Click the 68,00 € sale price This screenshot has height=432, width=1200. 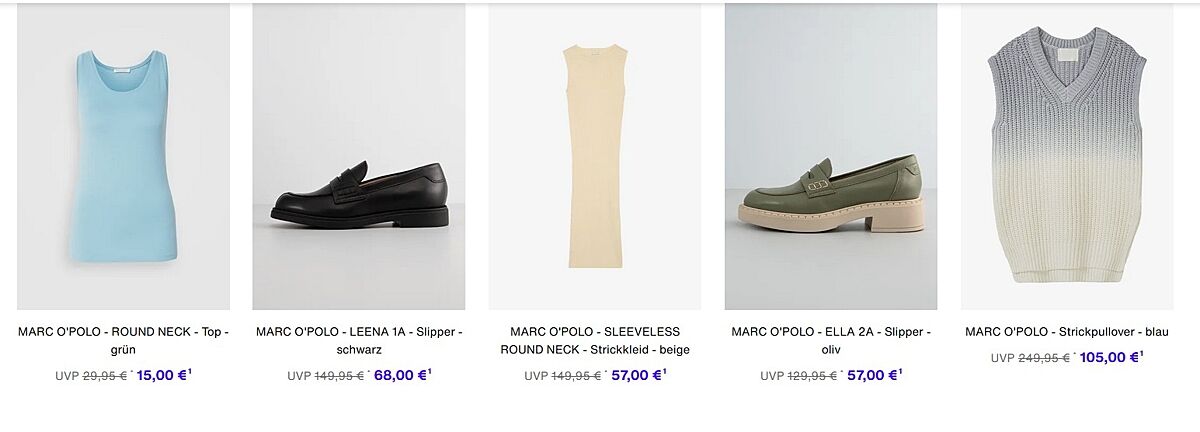(398, 375)
